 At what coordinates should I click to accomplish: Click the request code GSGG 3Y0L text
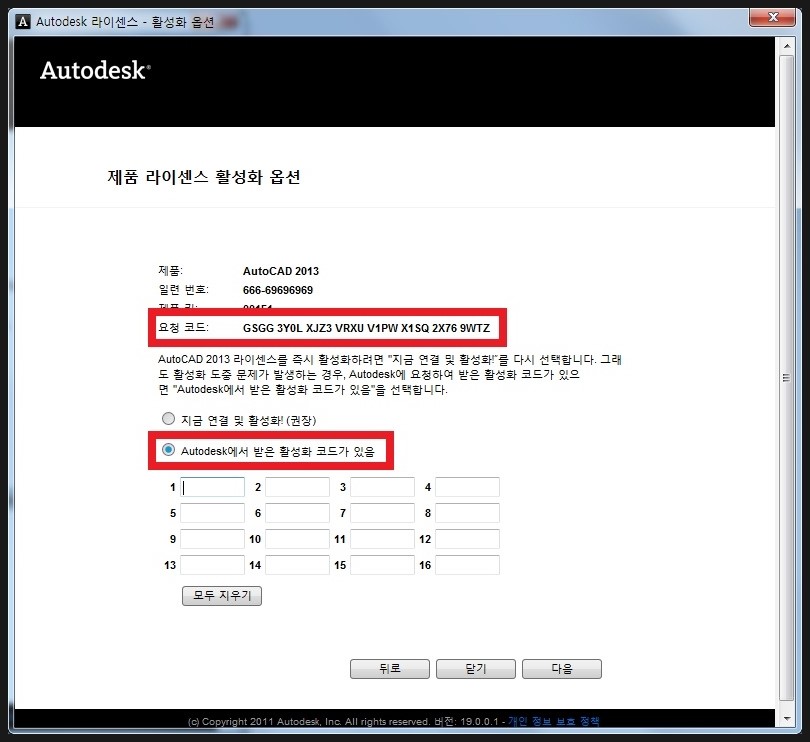pos(366,328)
